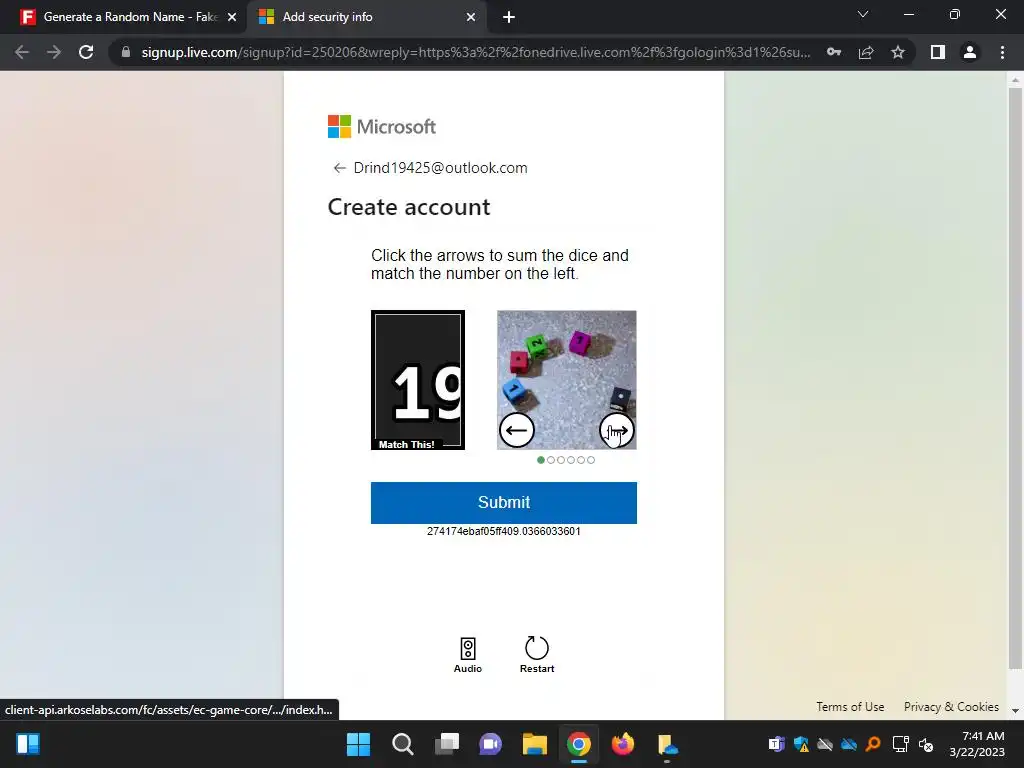The width and height of the screenshot is (1024, 768).
Task: Reload the current page
Action: tap(86, 52)
